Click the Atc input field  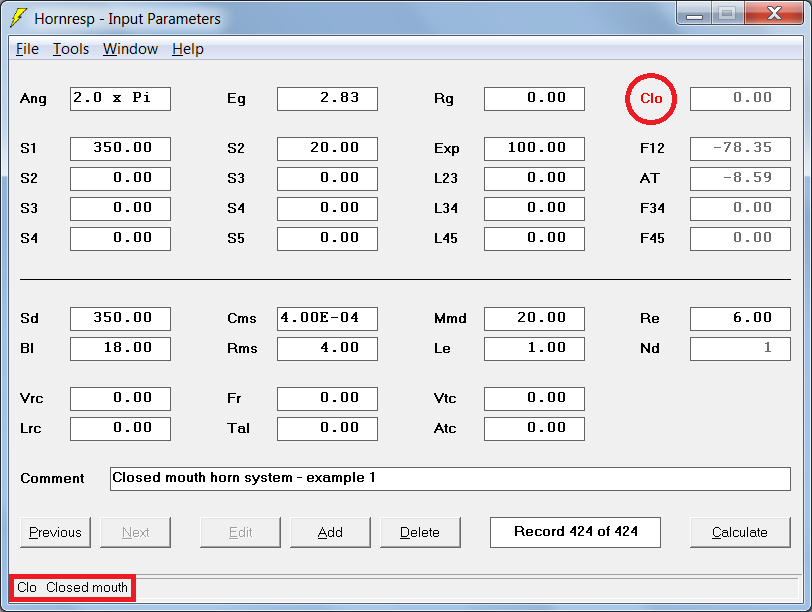(534, 429)
